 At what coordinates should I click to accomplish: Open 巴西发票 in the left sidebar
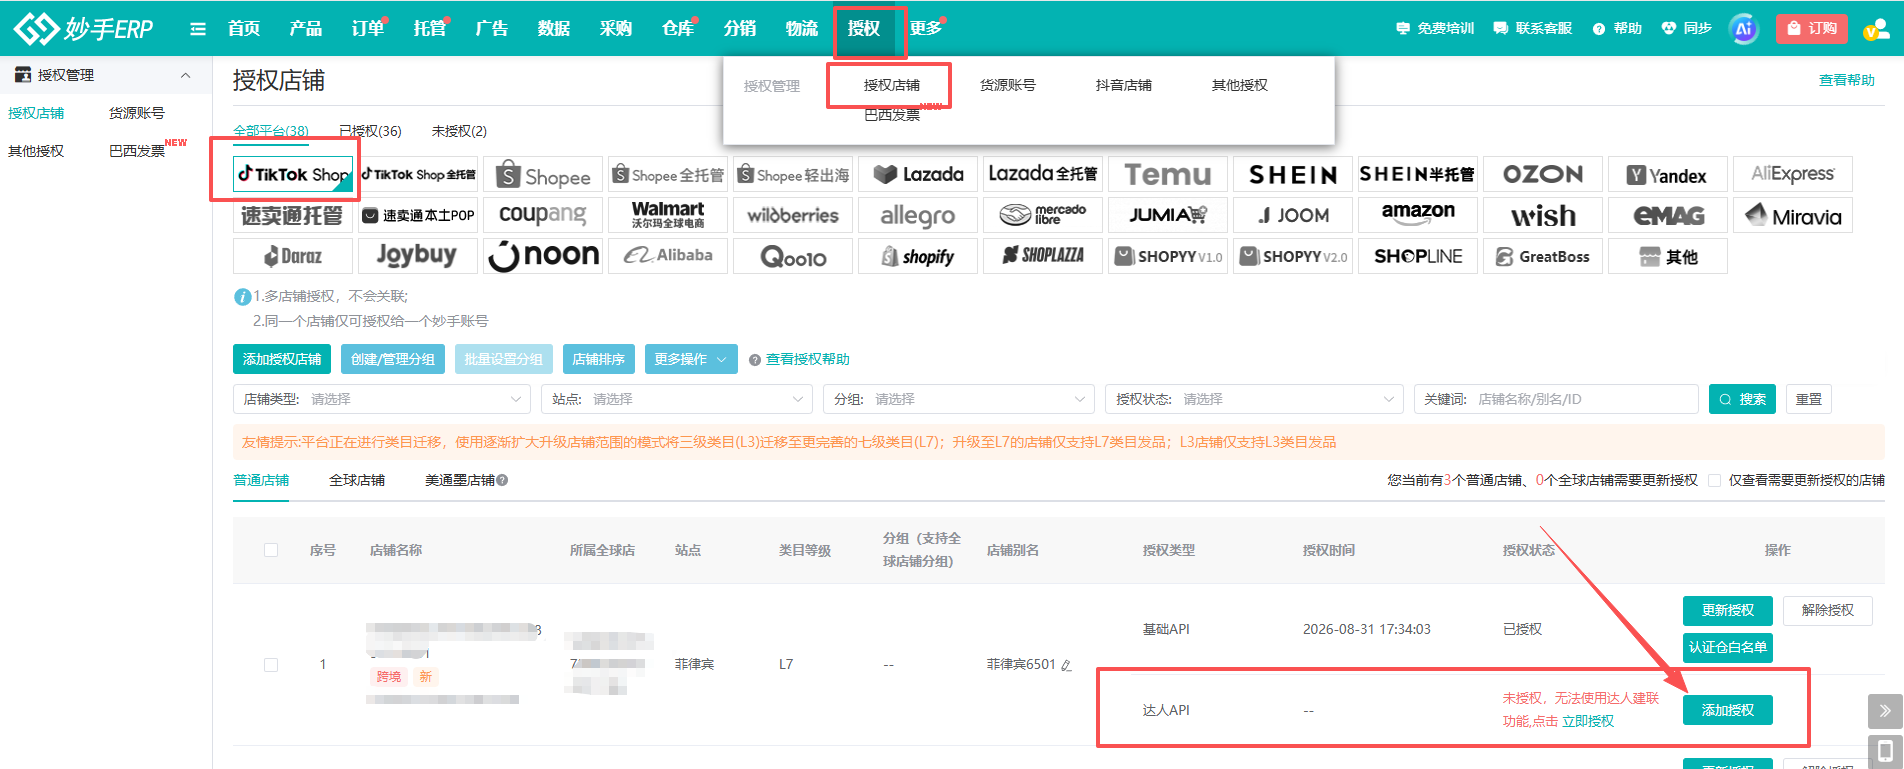click(137, 151)
